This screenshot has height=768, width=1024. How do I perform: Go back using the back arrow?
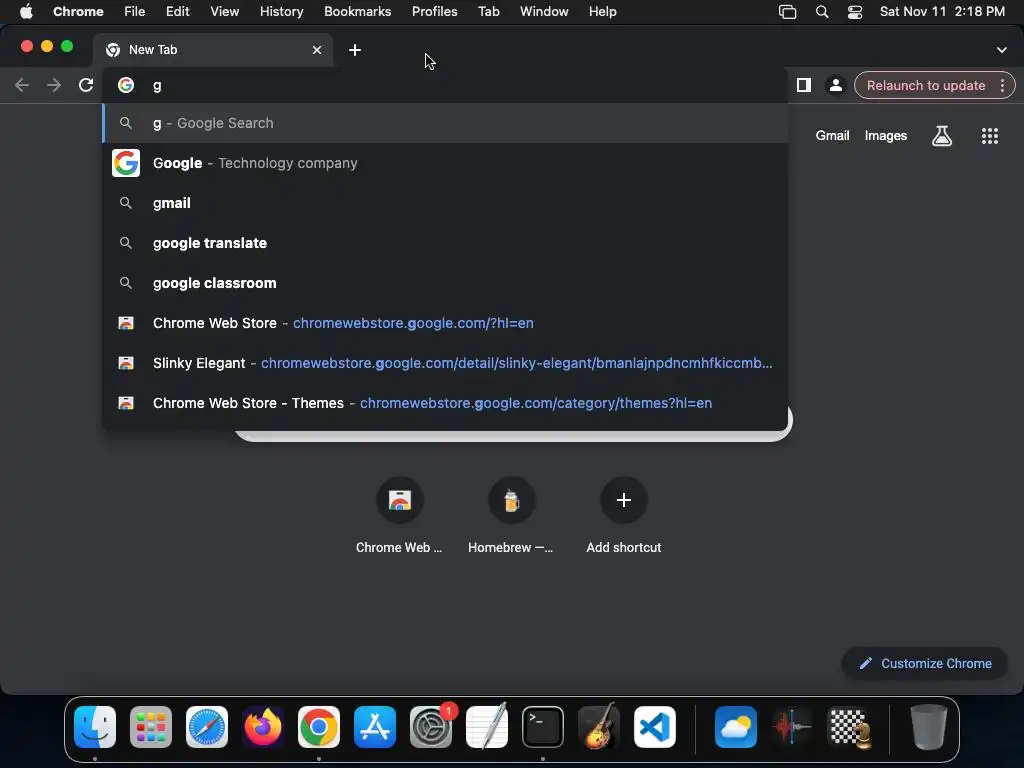(22, 85)
